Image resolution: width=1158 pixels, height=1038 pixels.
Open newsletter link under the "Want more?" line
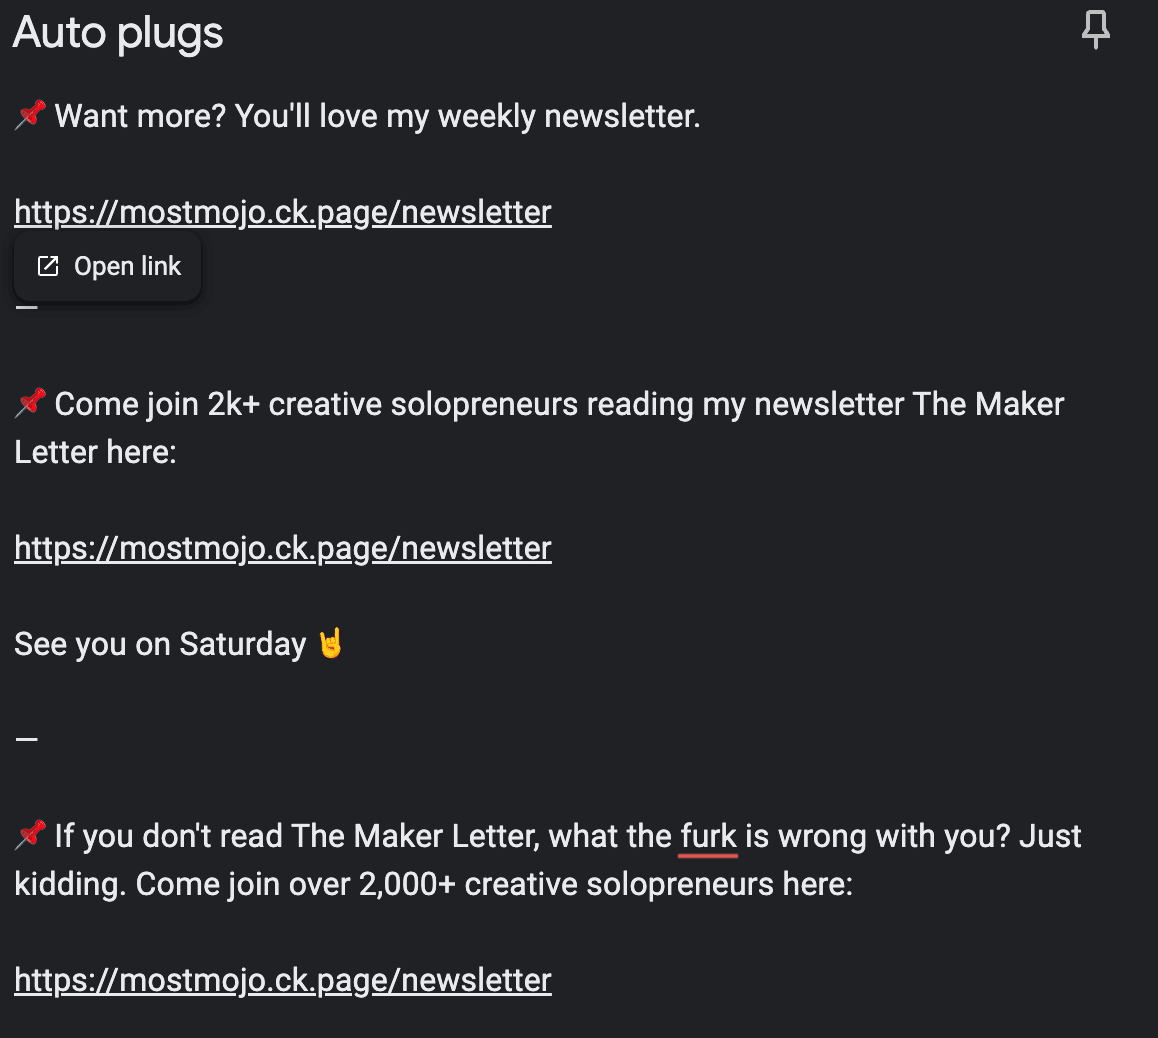pos(283,213)
